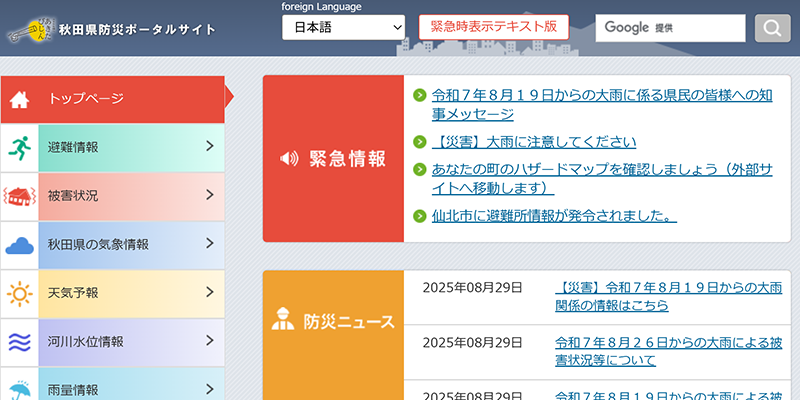Click the 2025年08月29日 date beside 8月26日 news

tap(472, 342)
